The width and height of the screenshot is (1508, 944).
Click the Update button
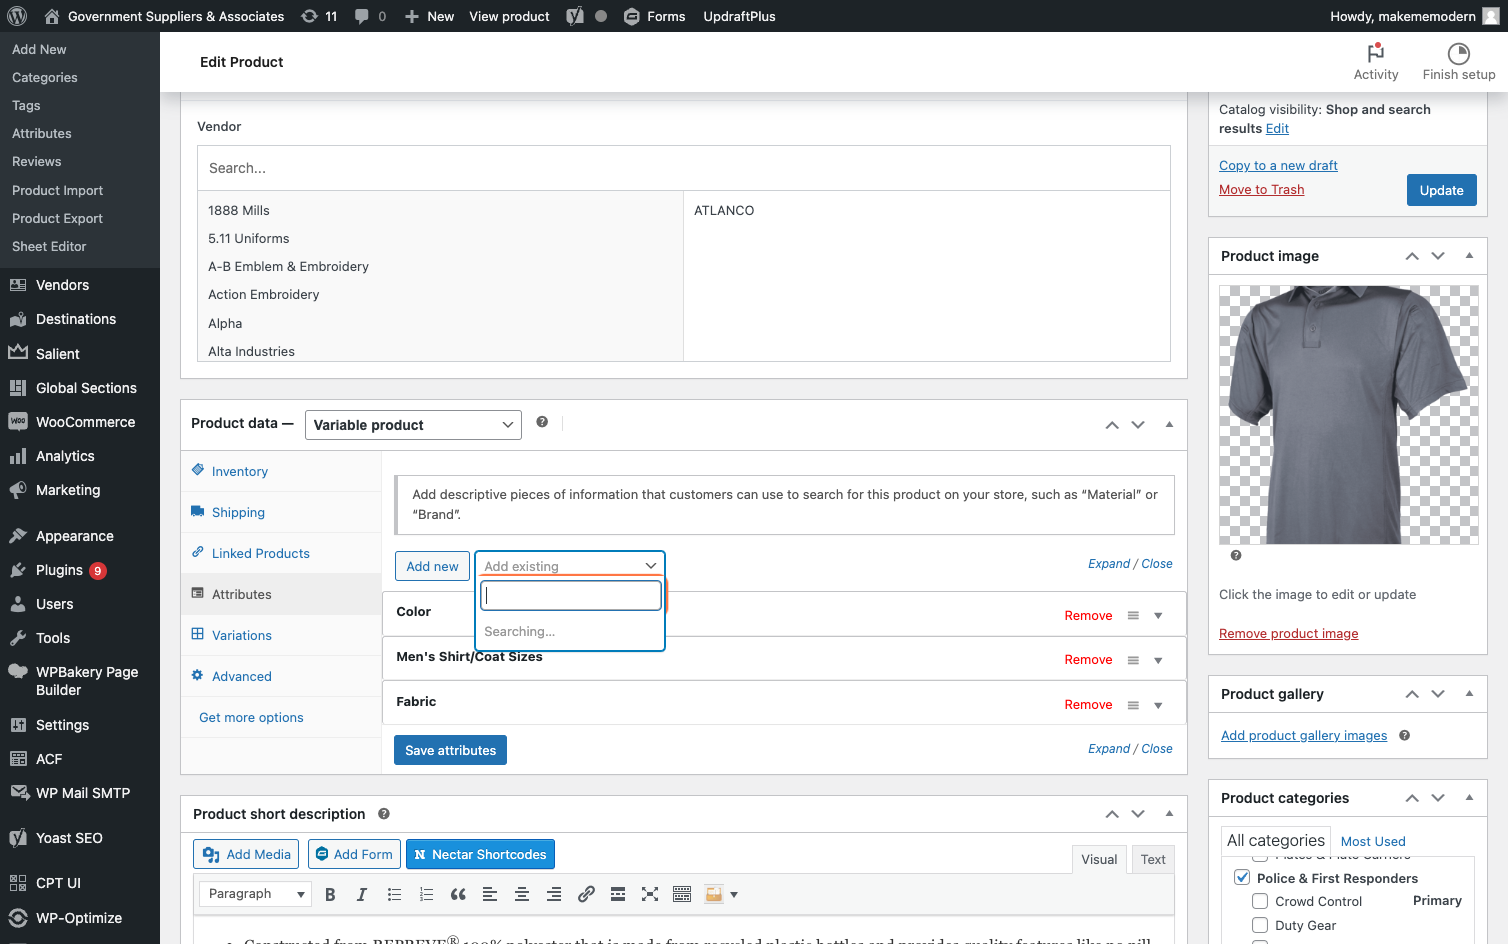tap(1441, 190)
